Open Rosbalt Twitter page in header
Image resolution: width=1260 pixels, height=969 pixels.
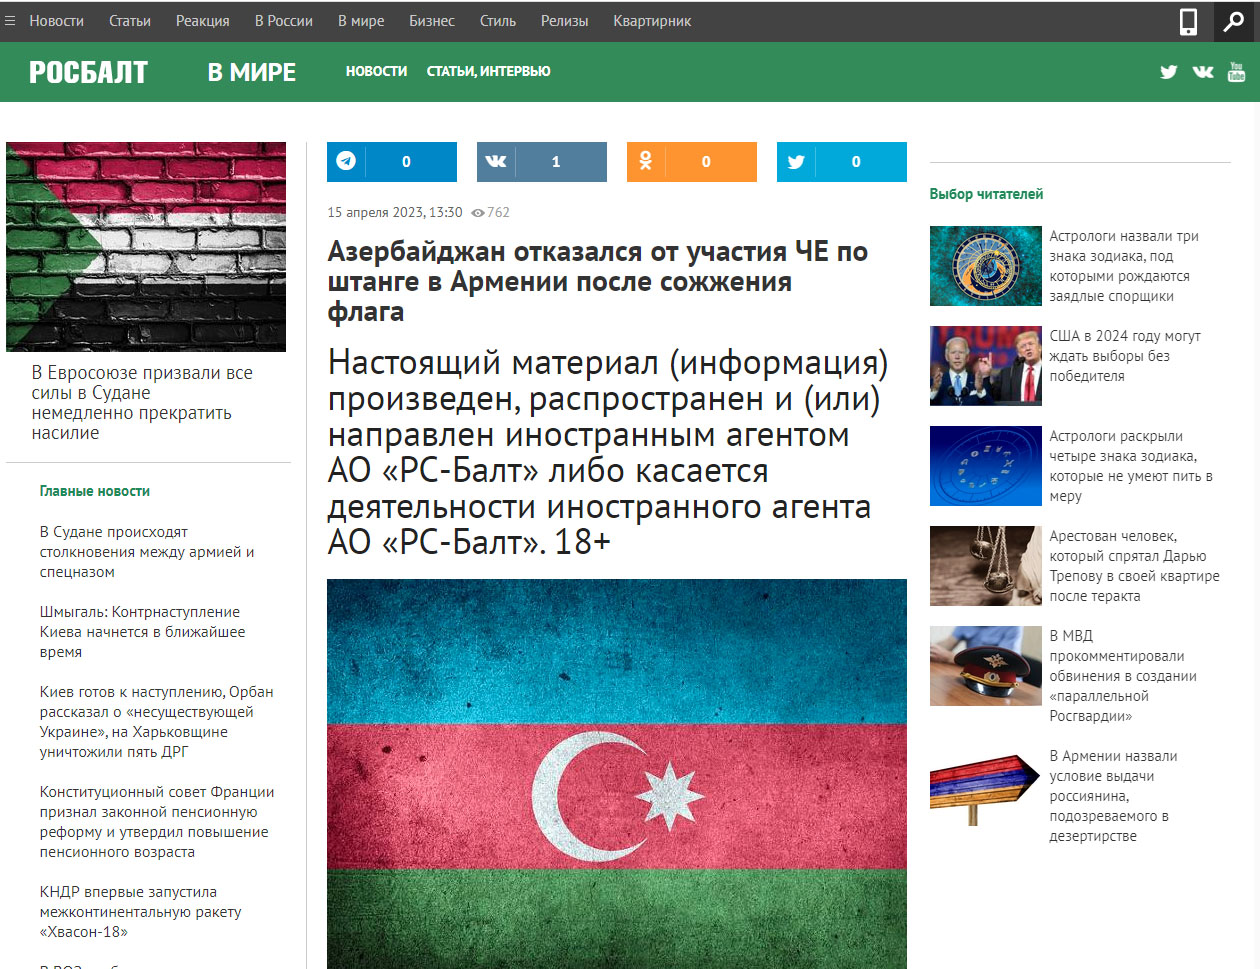tap(1168, 72)
